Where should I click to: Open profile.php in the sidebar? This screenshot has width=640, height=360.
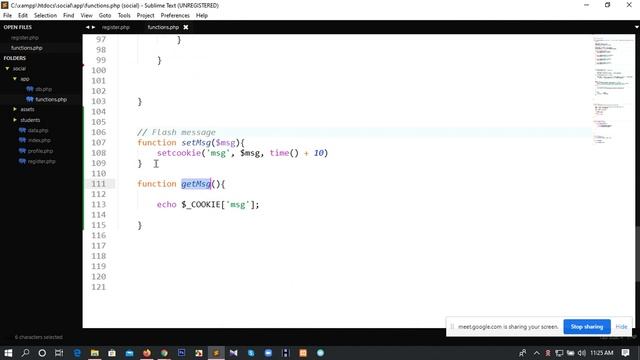tap(40, 151)
